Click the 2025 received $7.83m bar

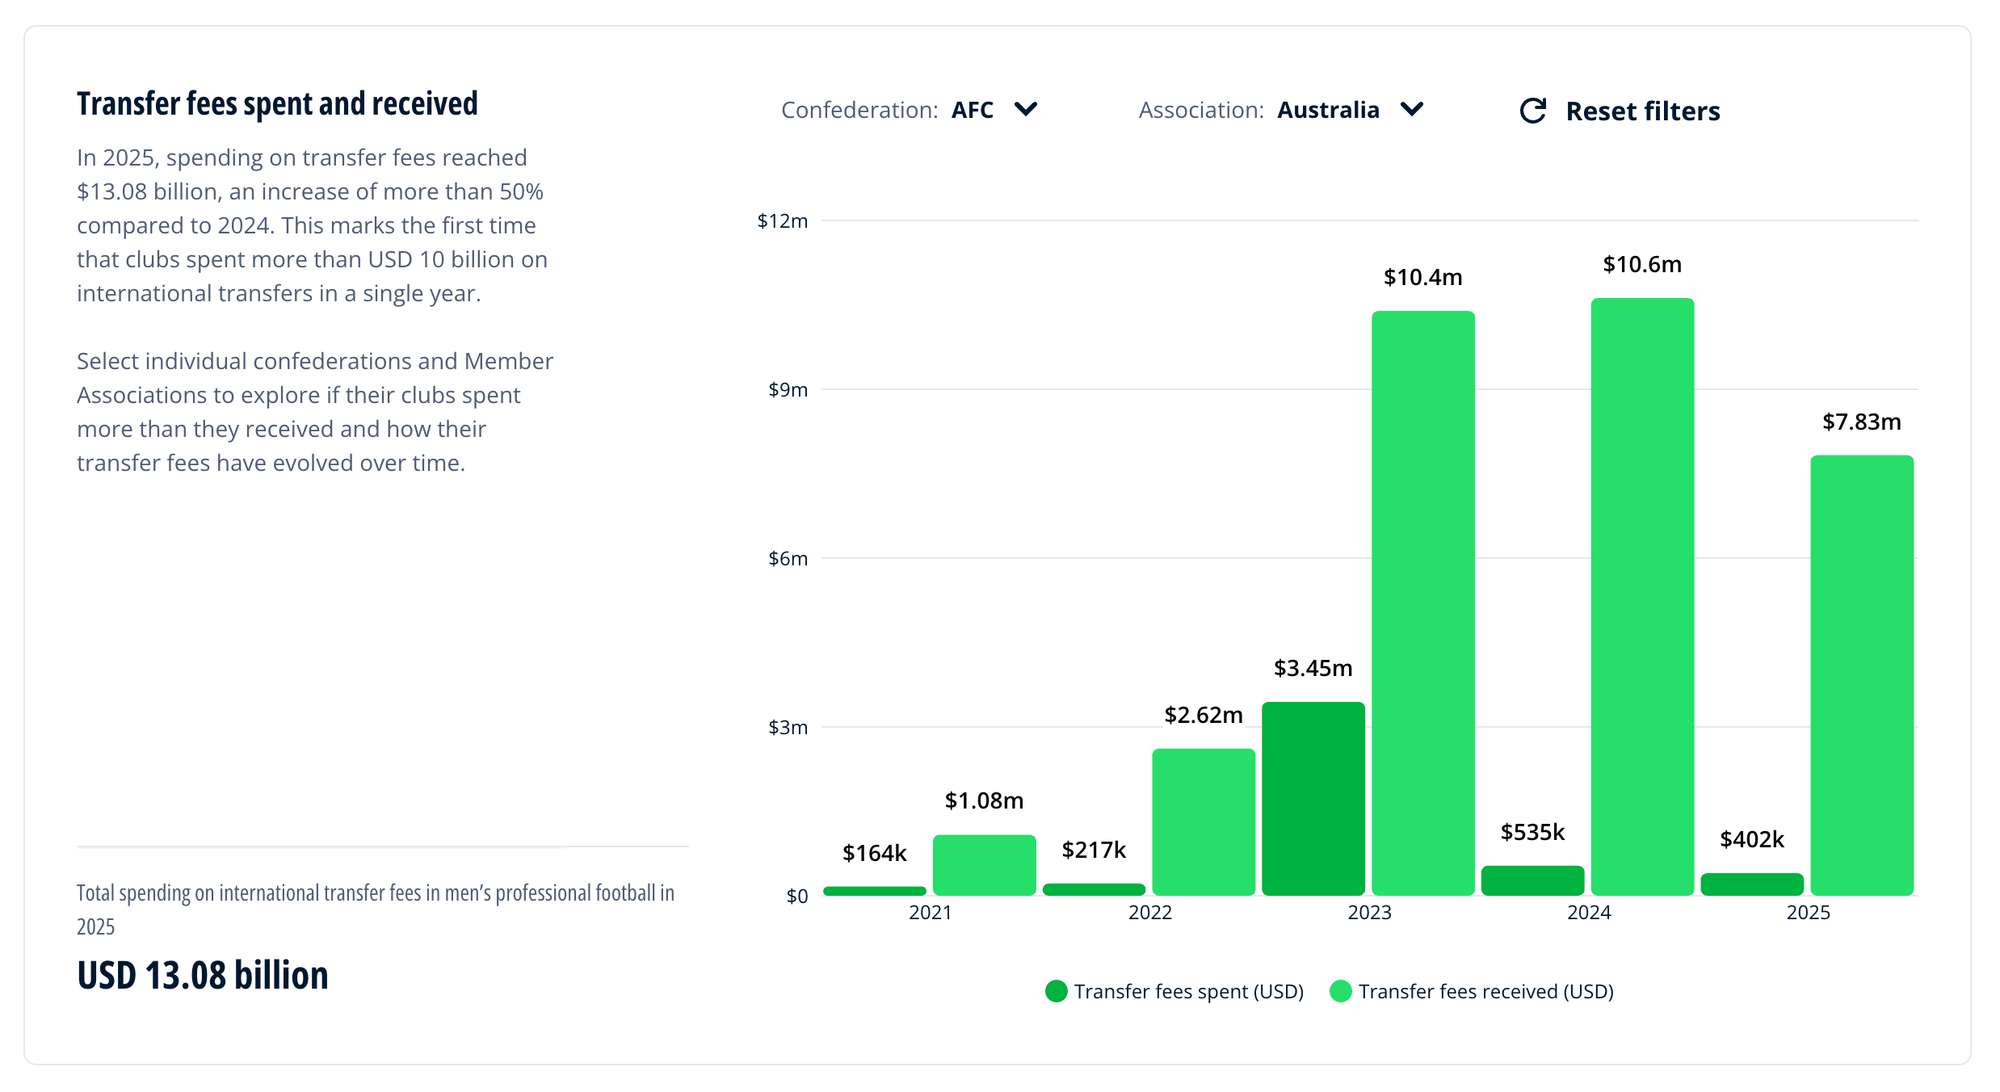tap(1861, 675)
